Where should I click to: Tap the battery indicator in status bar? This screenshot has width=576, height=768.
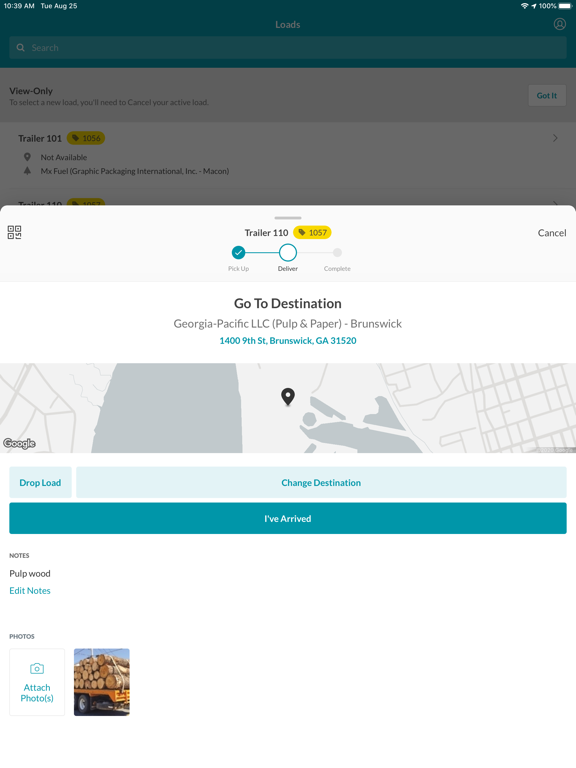point(565,6)
